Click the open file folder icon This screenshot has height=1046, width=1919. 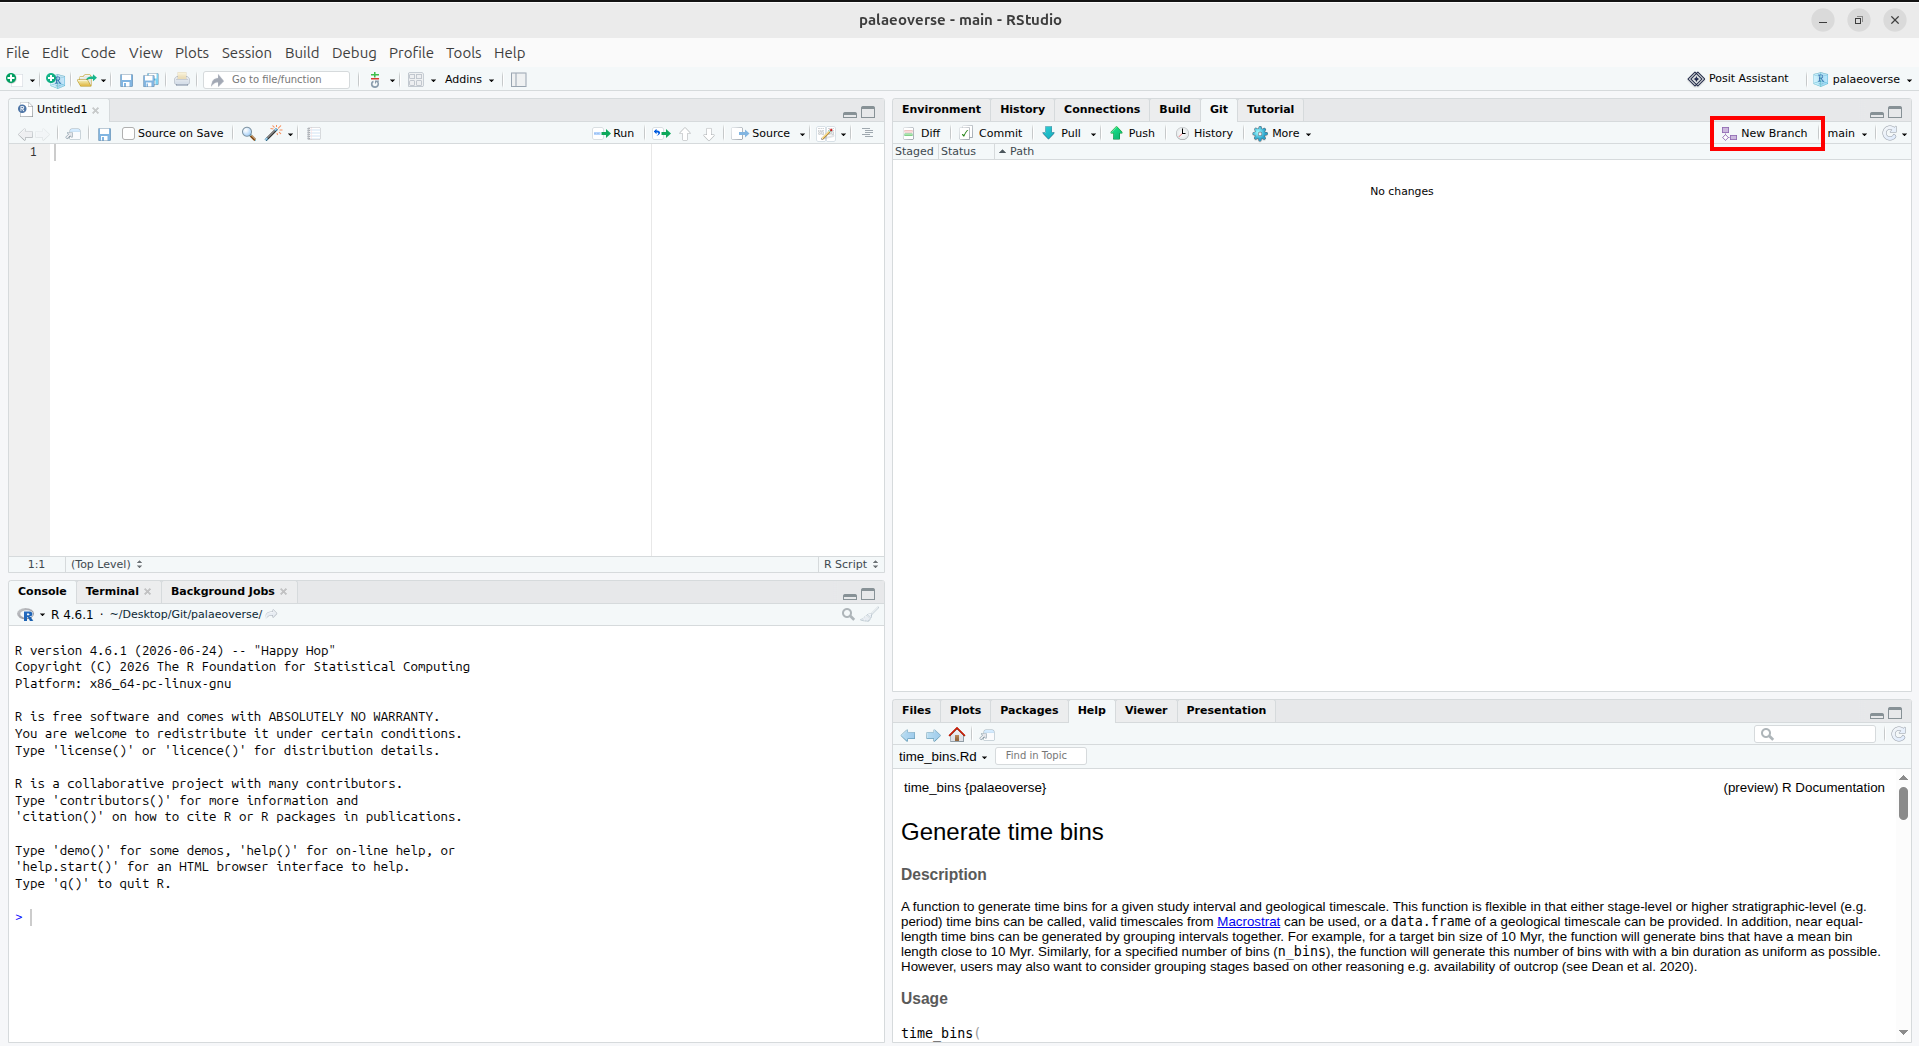[x=86, y=80]
